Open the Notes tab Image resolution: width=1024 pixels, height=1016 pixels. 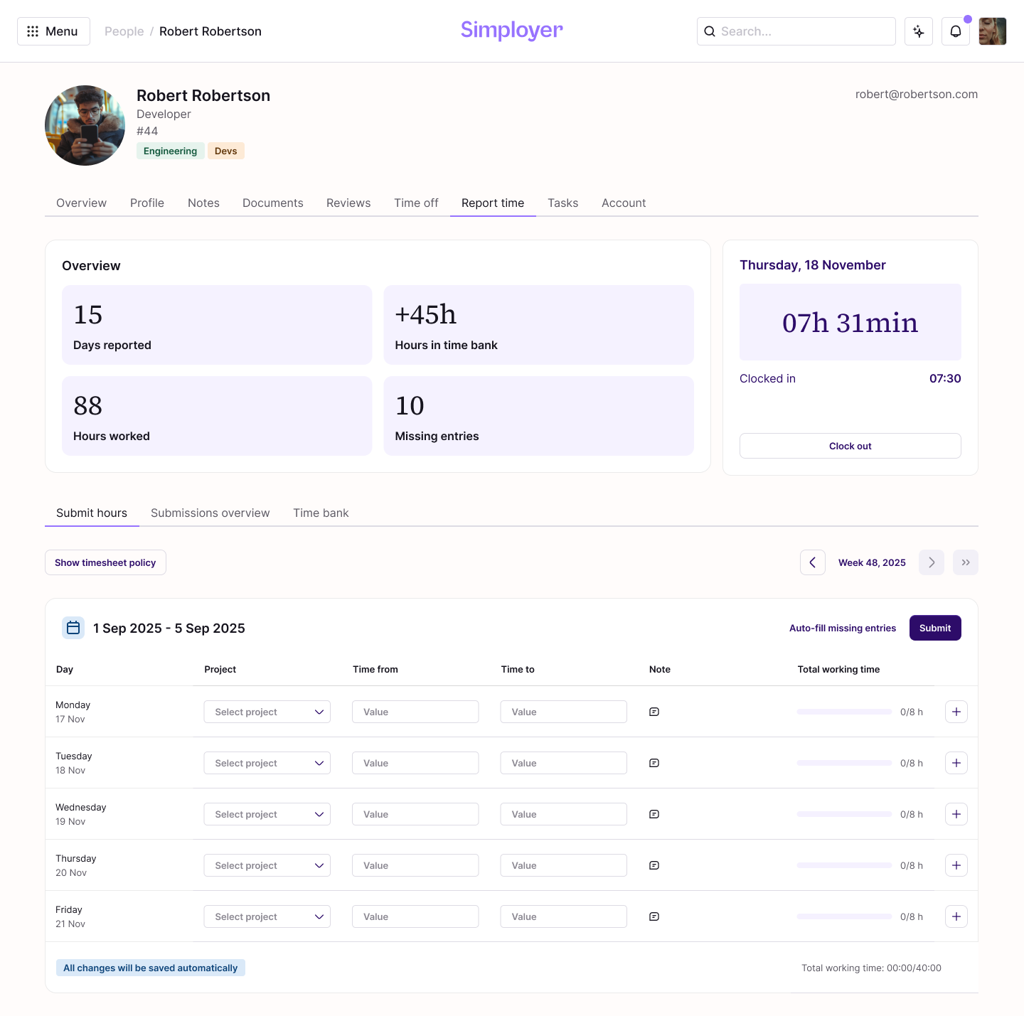(x=203, y=203)
